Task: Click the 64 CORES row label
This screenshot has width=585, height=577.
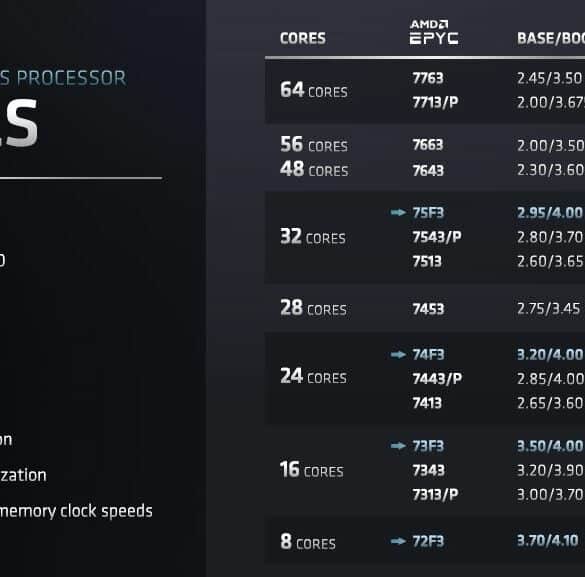Action: pyautogui.click(x=314, y=90)
